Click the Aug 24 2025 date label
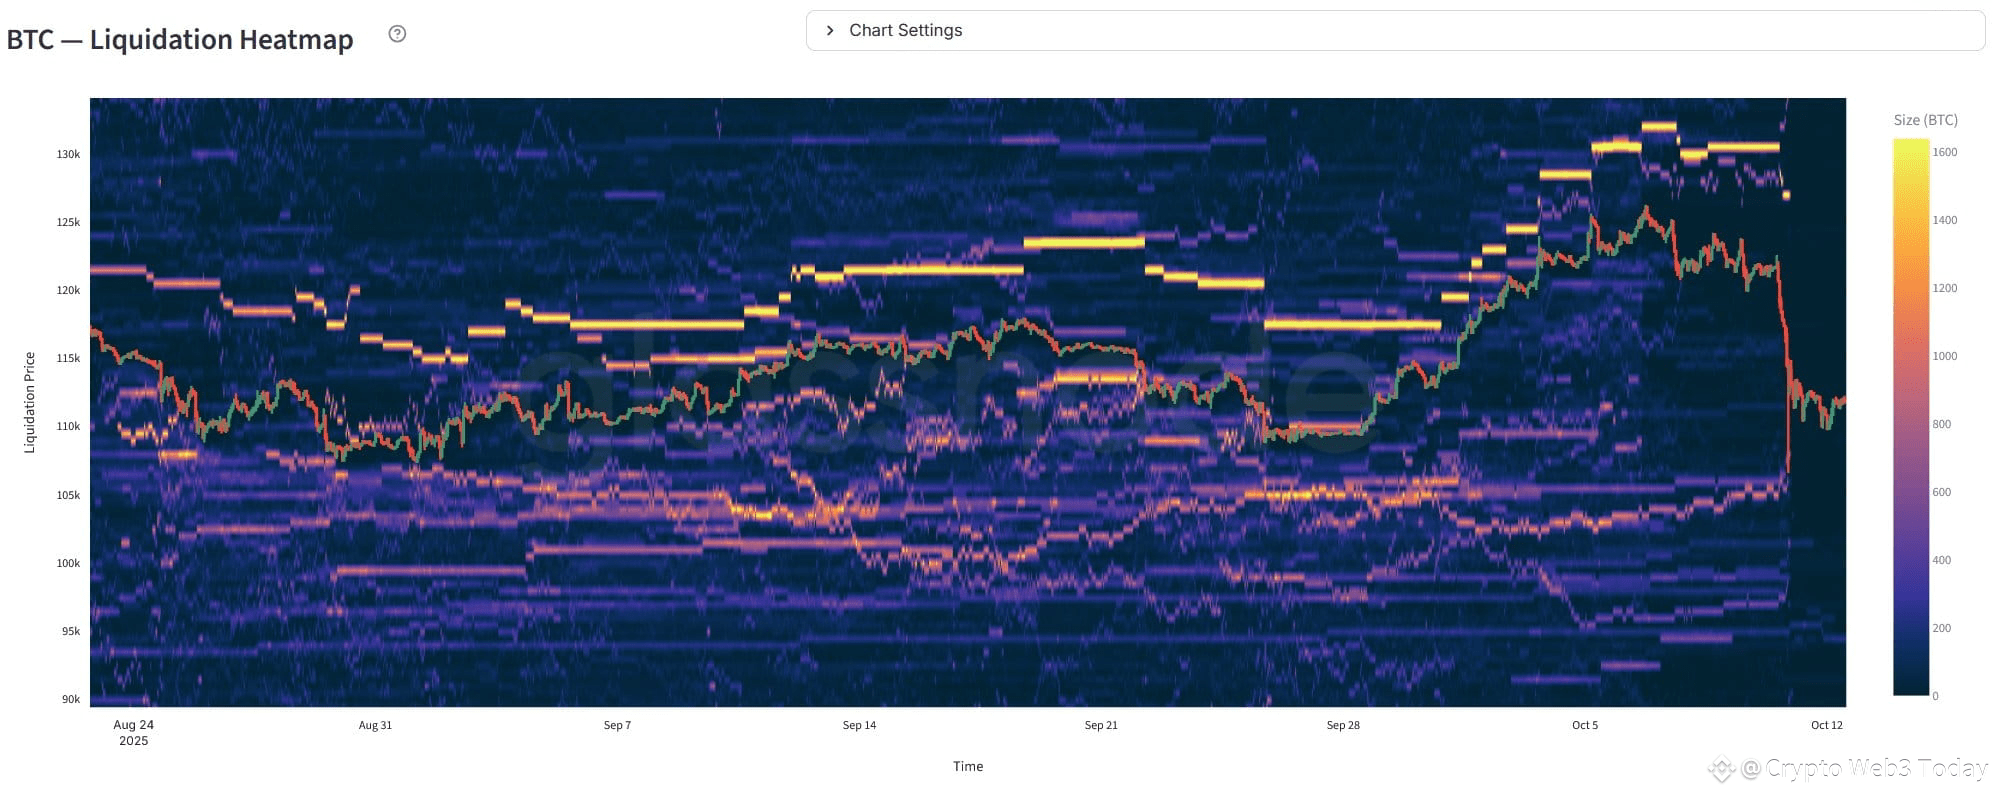This screenshot has width=1996, height=794. 134,733
